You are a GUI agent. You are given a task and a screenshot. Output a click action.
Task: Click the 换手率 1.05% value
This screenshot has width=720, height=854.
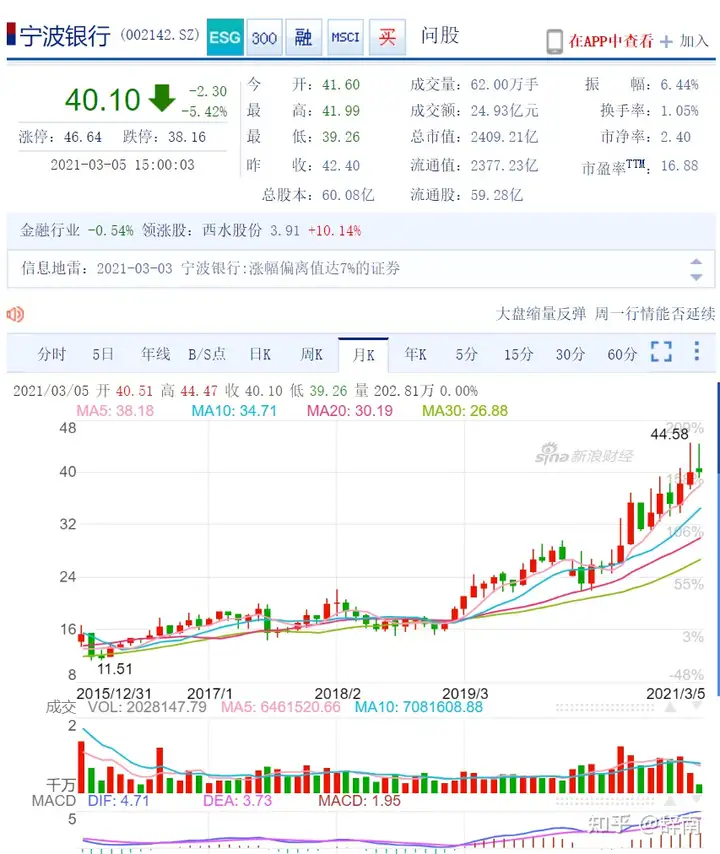(x=680, y=111)
